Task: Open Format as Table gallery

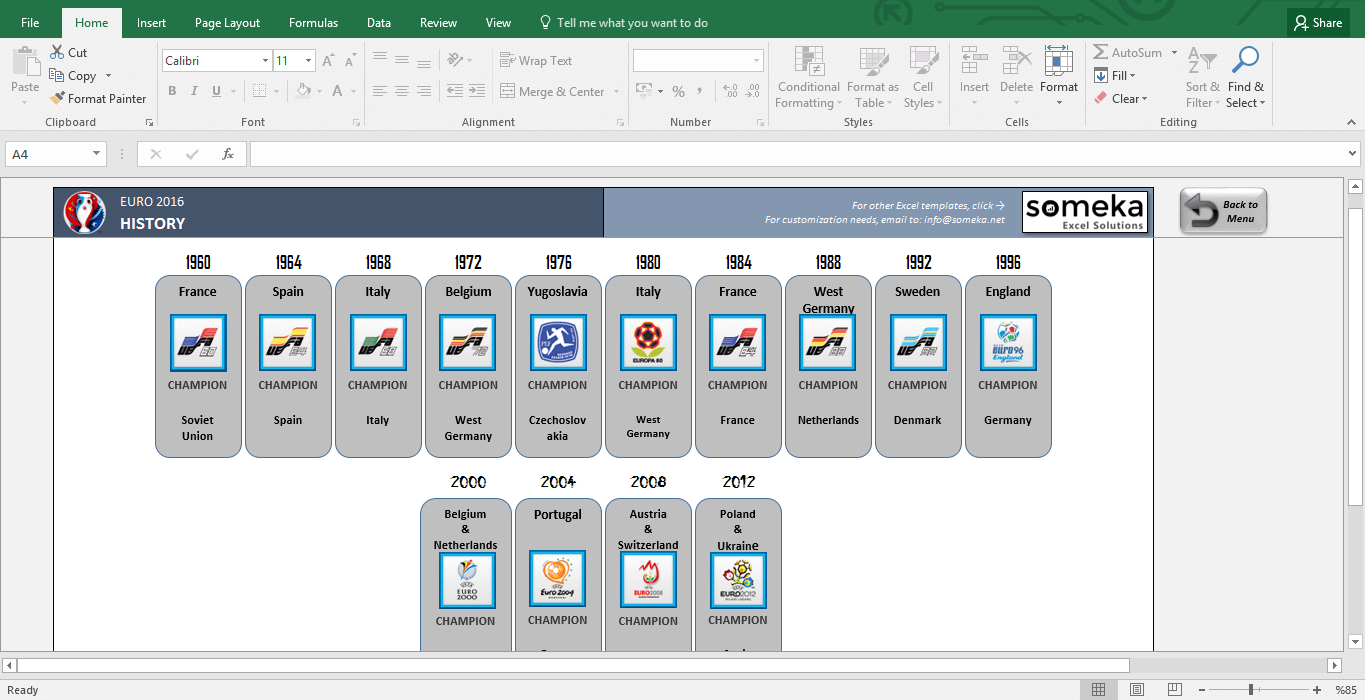Action: (x=873, y=77)
